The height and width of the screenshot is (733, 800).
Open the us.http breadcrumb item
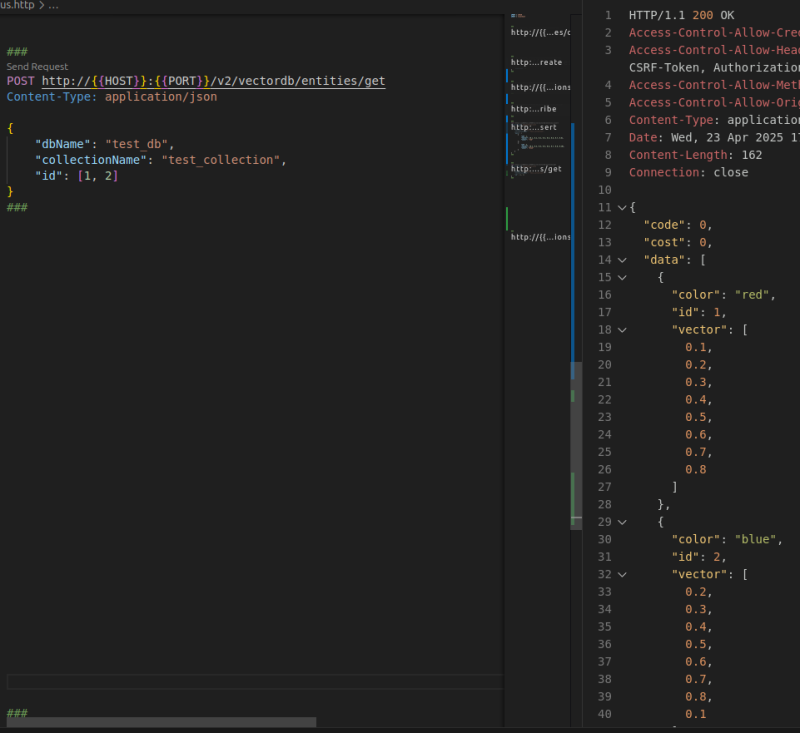click(17, 6)
